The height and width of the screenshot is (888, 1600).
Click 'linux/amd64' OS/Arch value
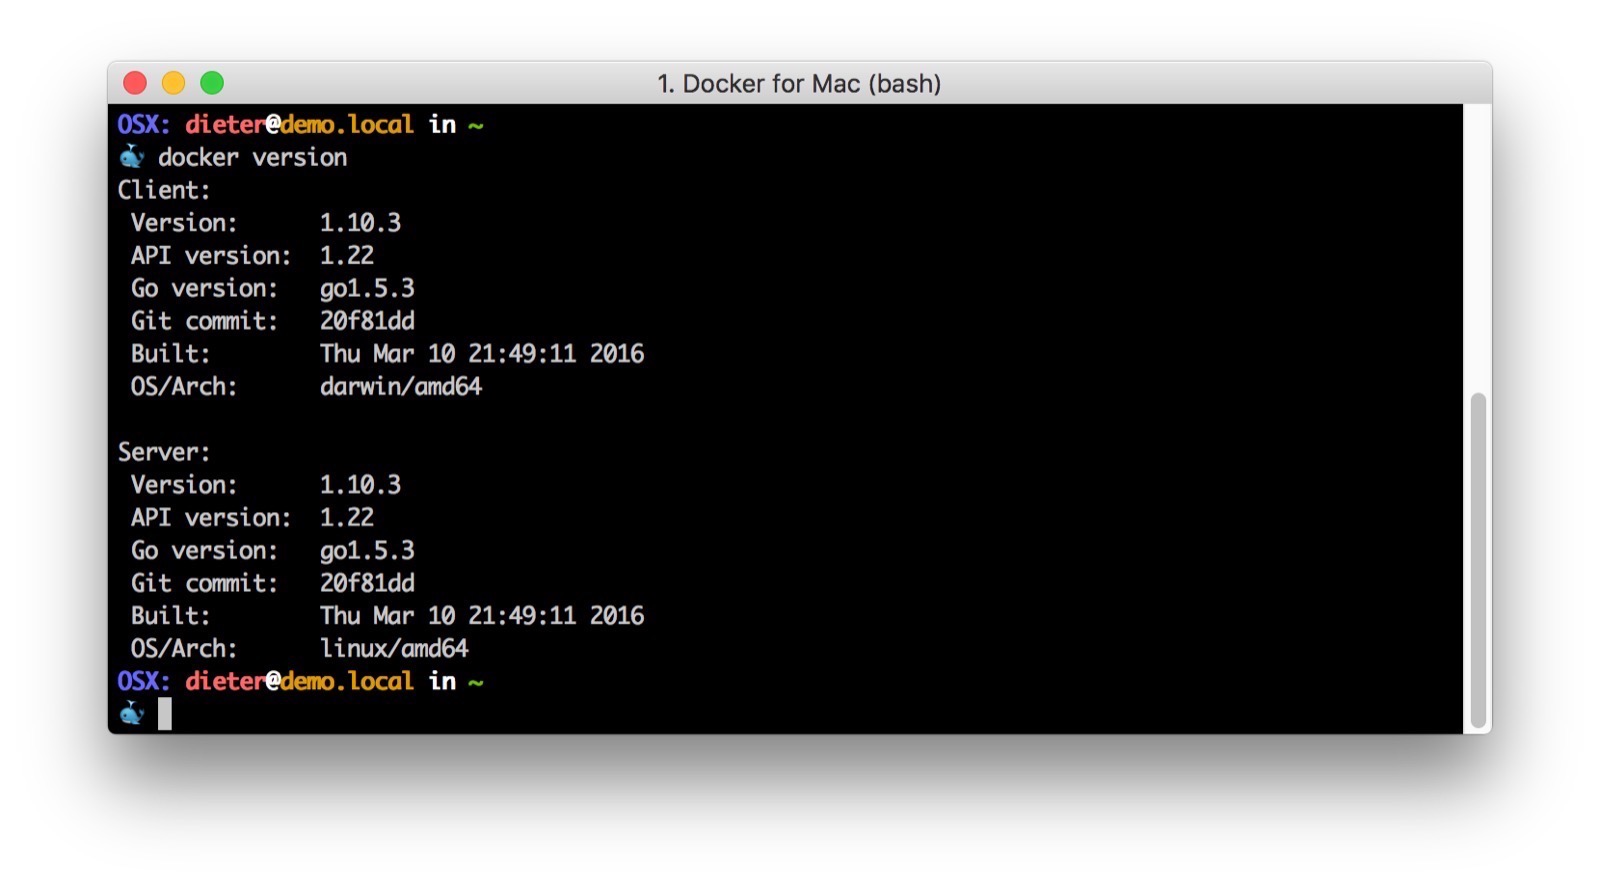tap(394, 648)
